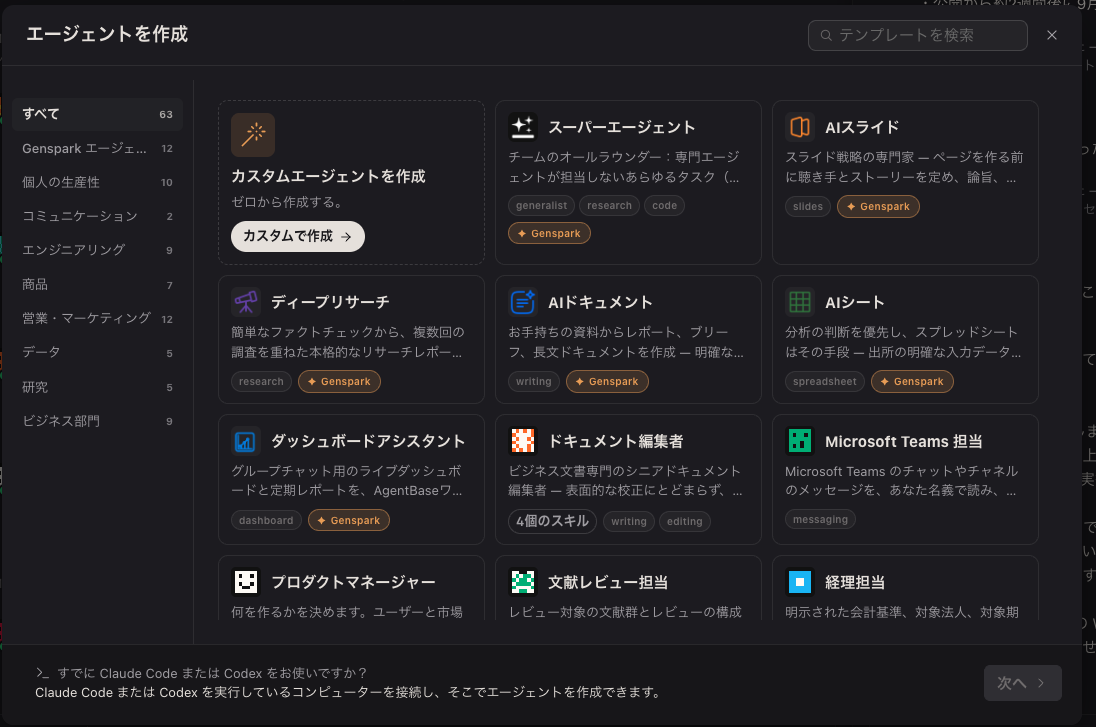Click the slides tag

click(807, 206)
